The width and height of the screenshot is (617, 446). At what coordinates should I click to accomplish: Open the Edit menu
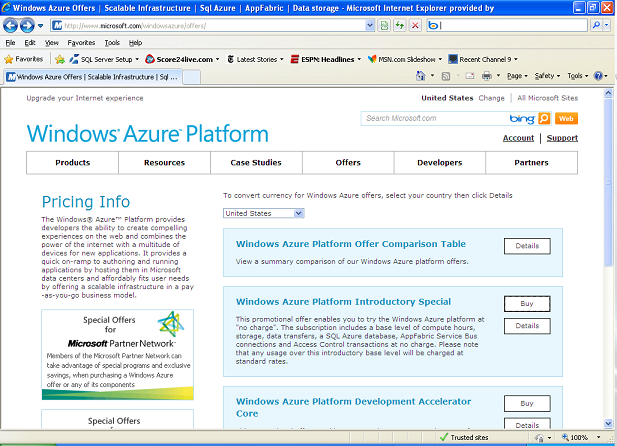(30, 43)
